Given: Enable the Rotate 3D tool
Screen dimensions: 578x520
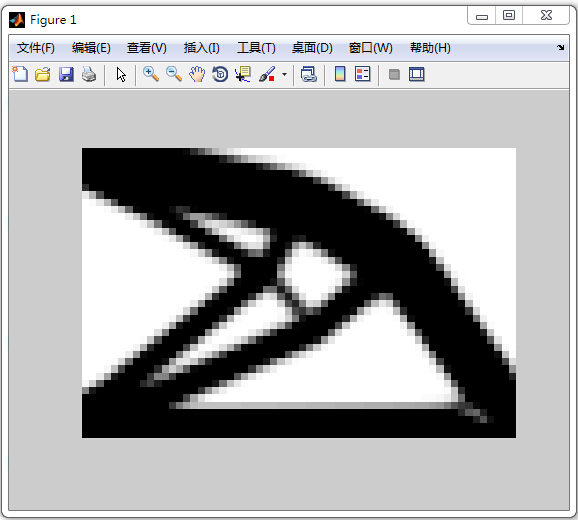Looking at the screenshot, I should (220, 74).
